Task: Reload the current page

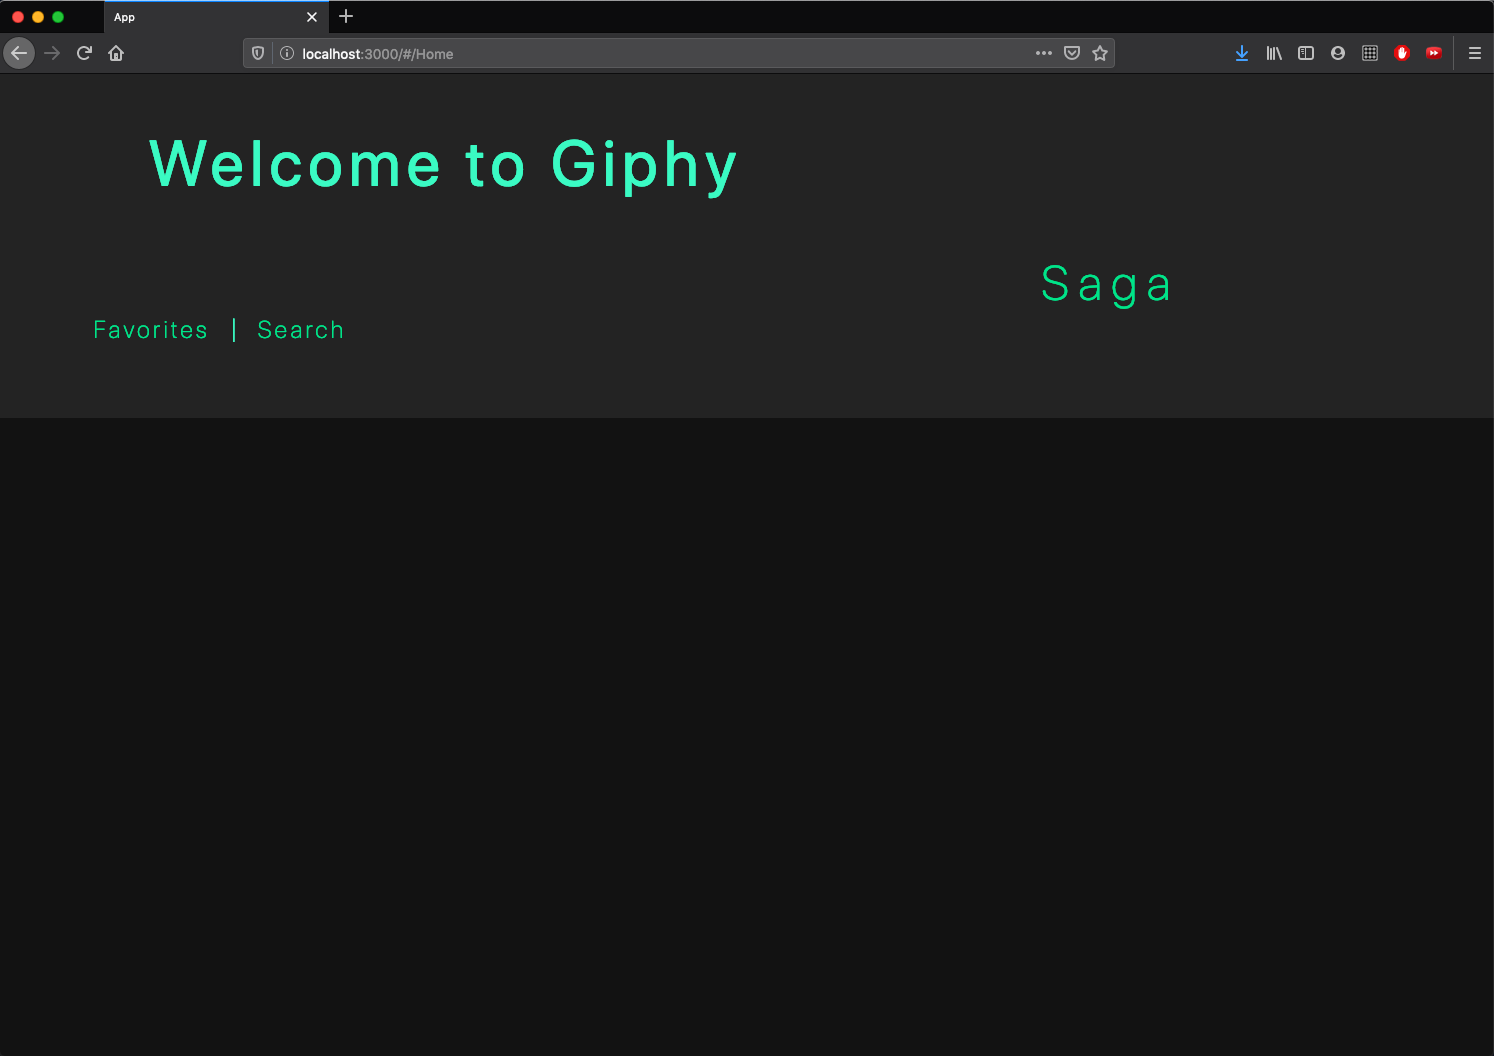Action: 84,53
